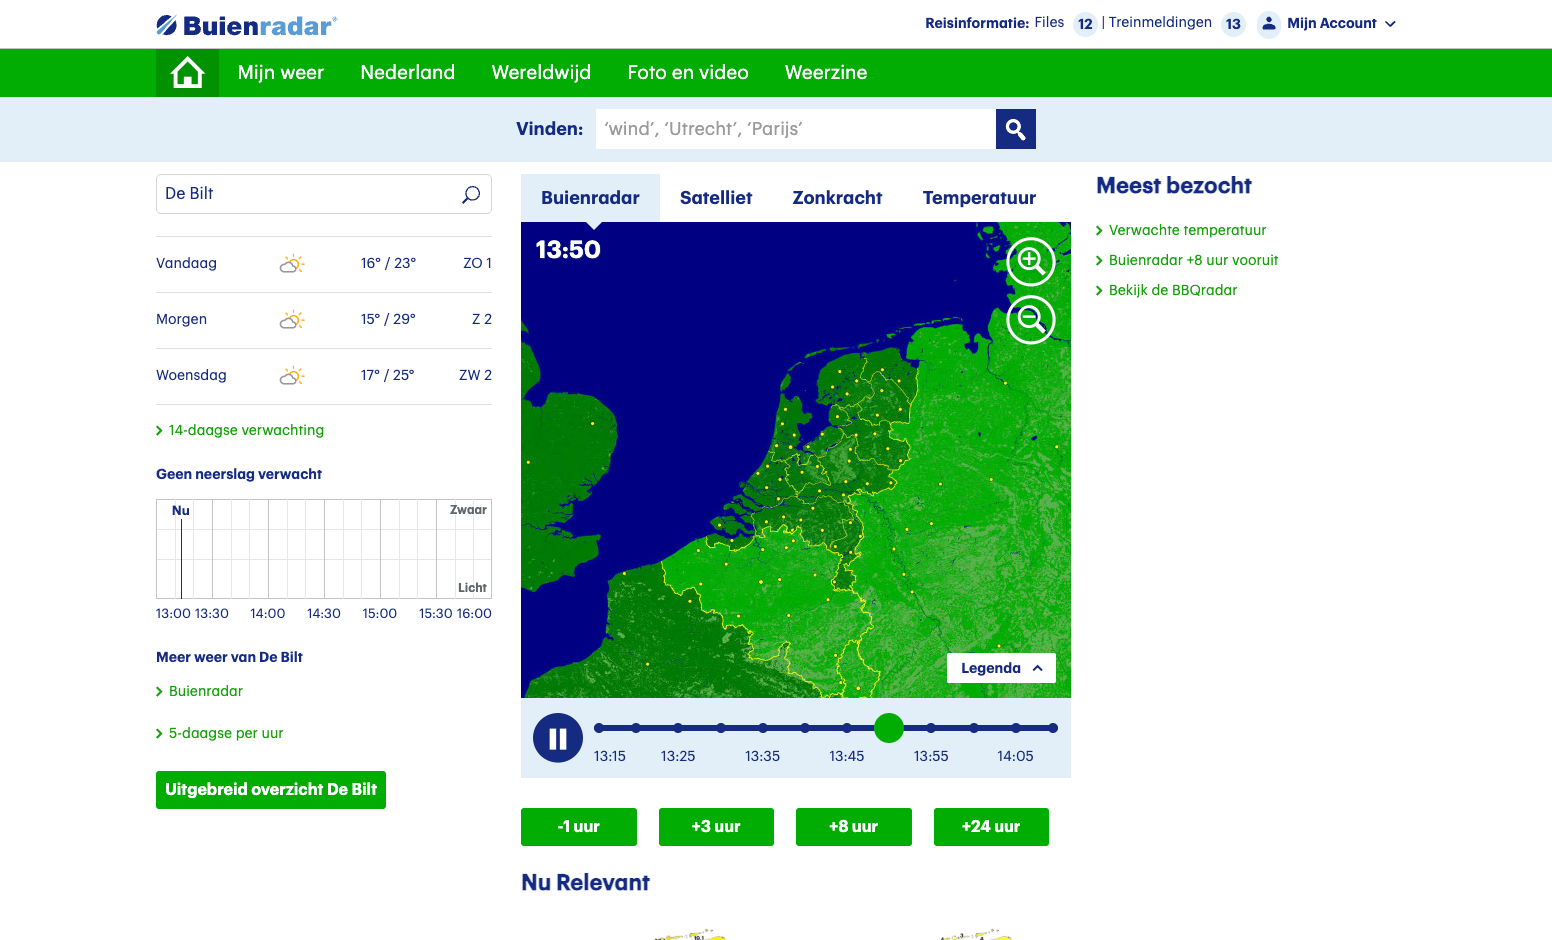Click the -1 uur button
1552x940 pixels.
[579, 827]
